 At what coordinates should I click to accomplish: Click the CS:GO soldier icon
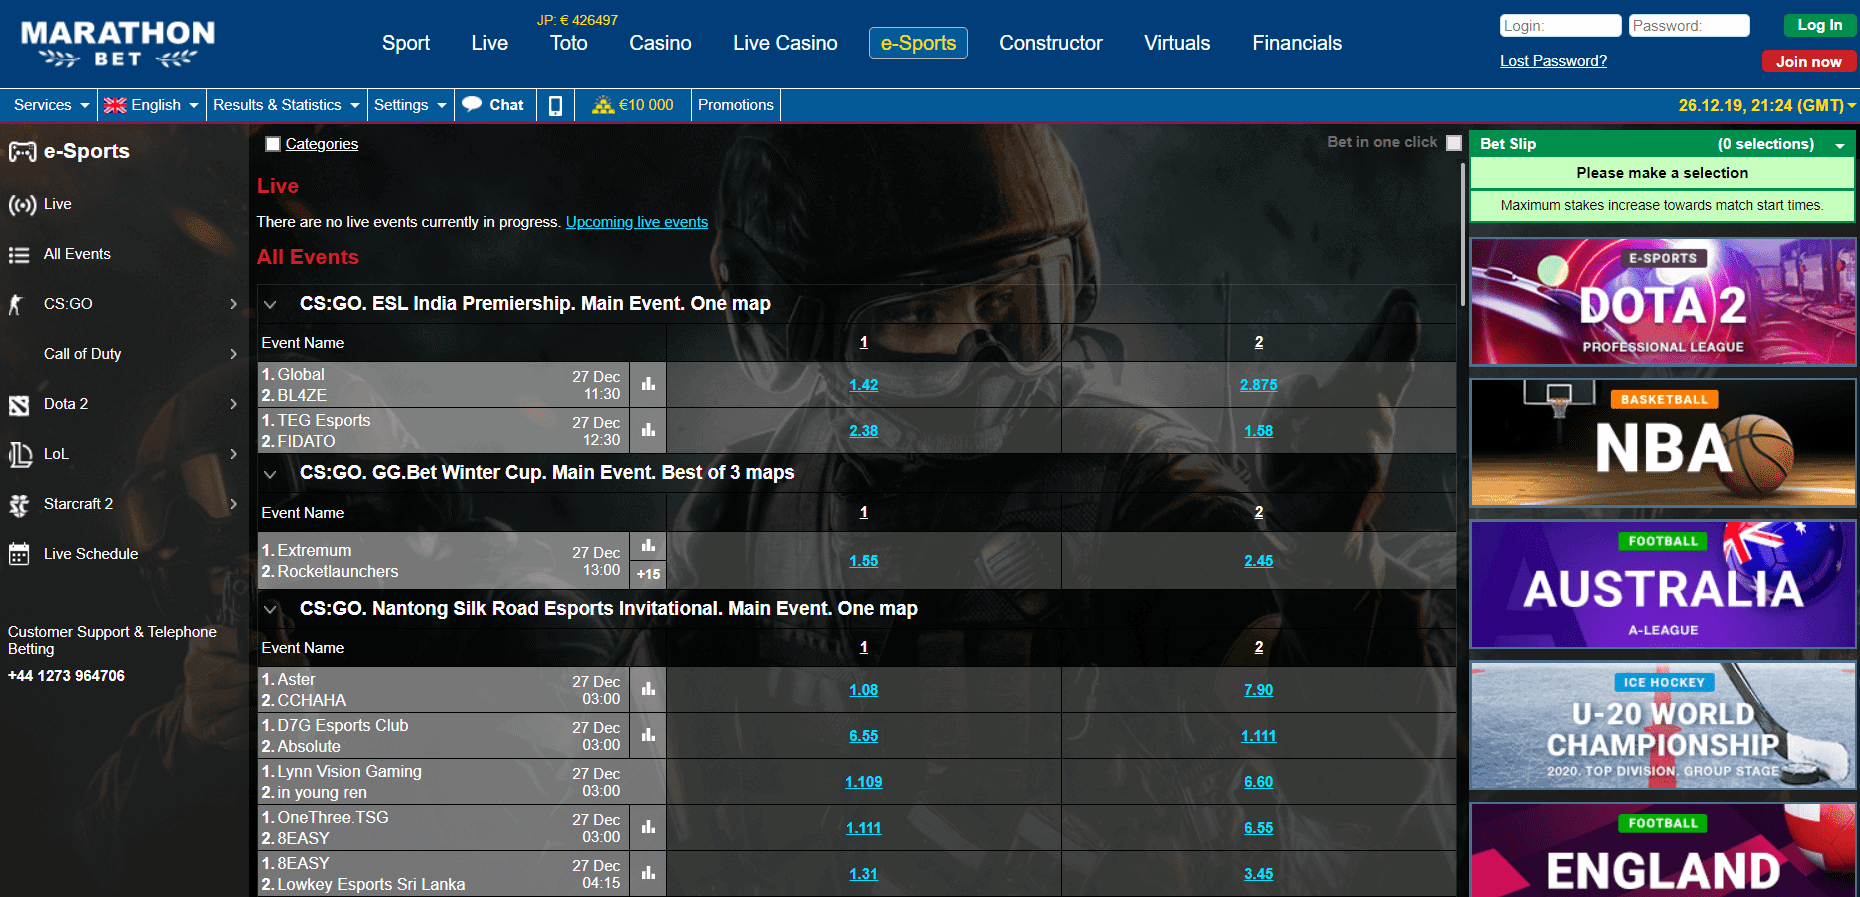(16, 304)
